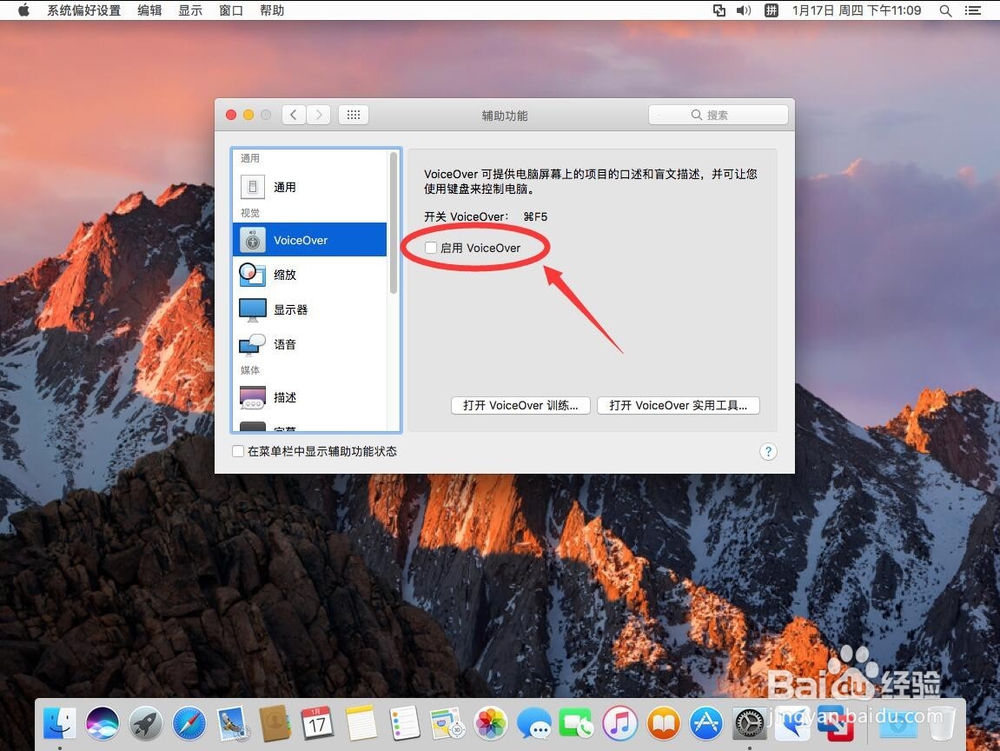Select 描述 (Descriptions) in the sidebar
1000x751 pixels.
[310, 397]
